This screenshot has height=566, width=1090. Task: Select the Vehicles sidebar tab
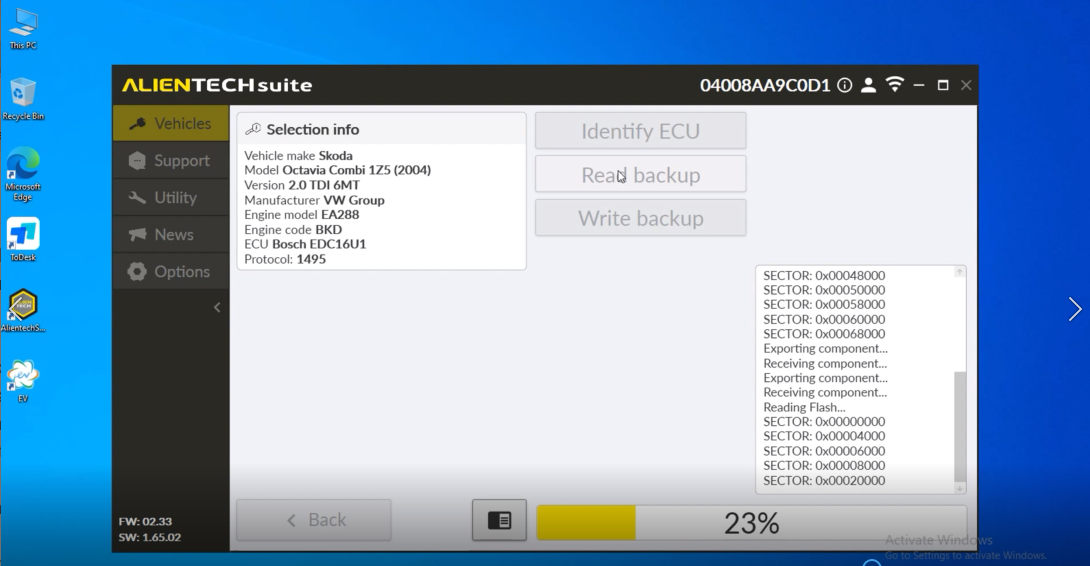click(x=171, y=124)
